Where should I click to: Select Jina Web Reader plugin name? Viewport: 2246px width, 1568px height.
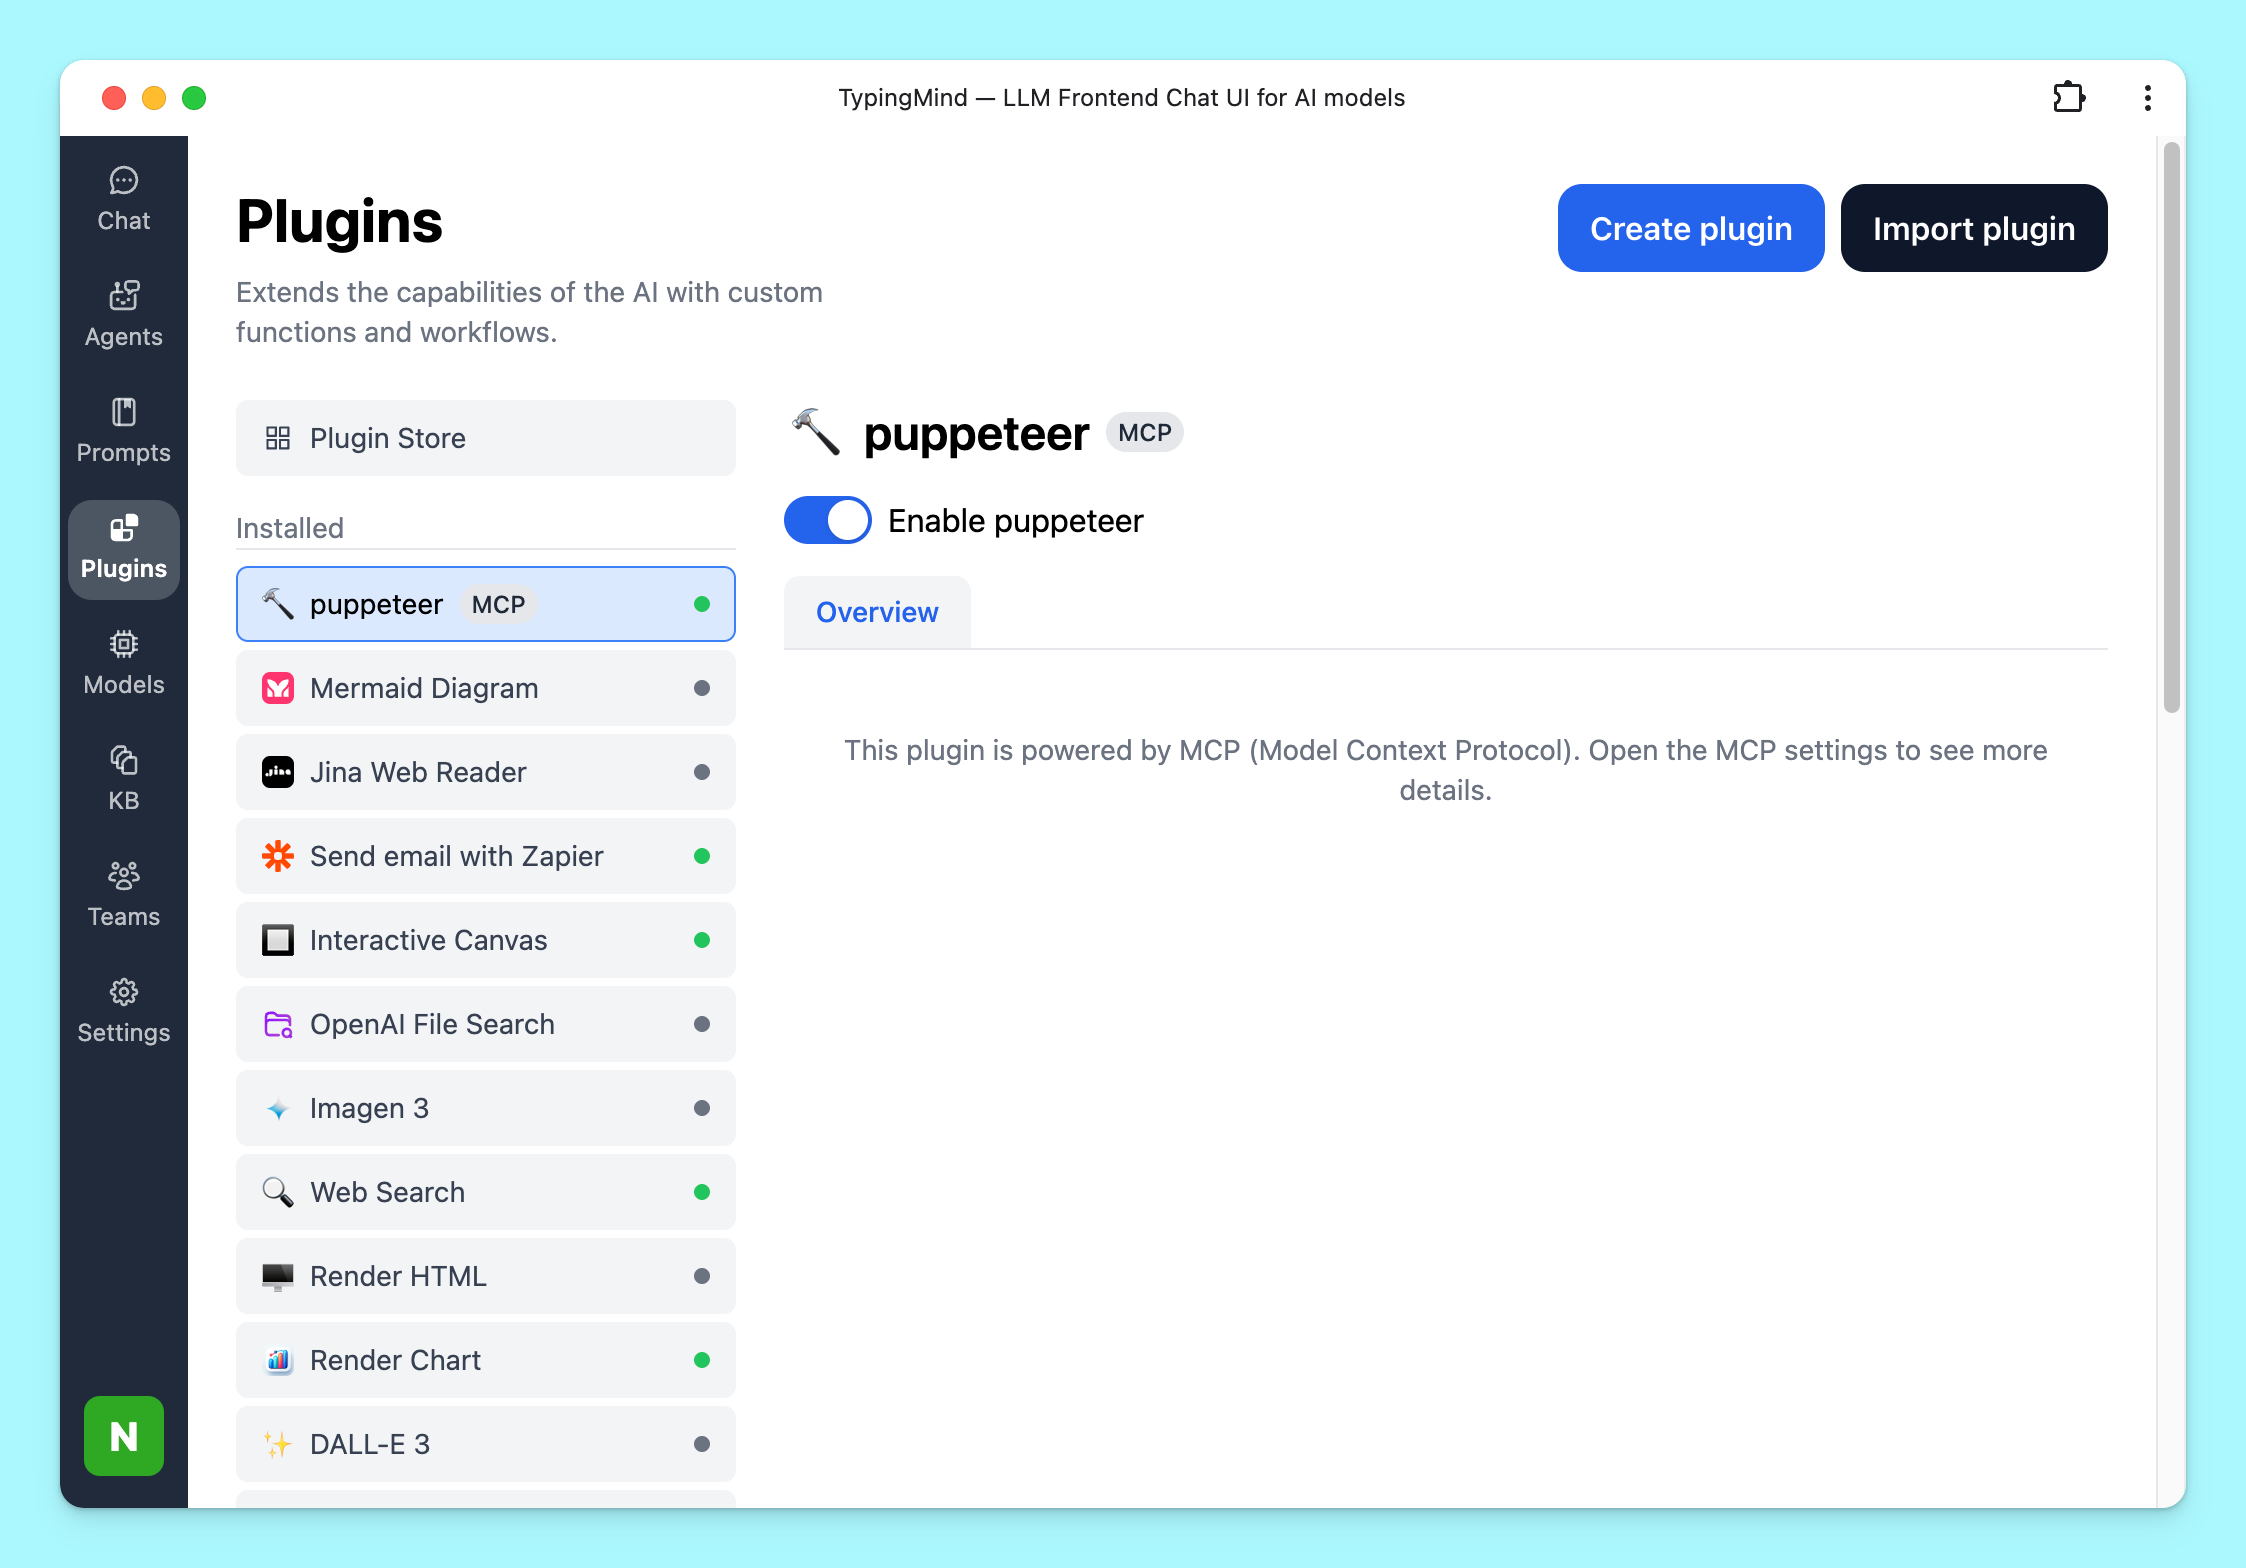418,772
